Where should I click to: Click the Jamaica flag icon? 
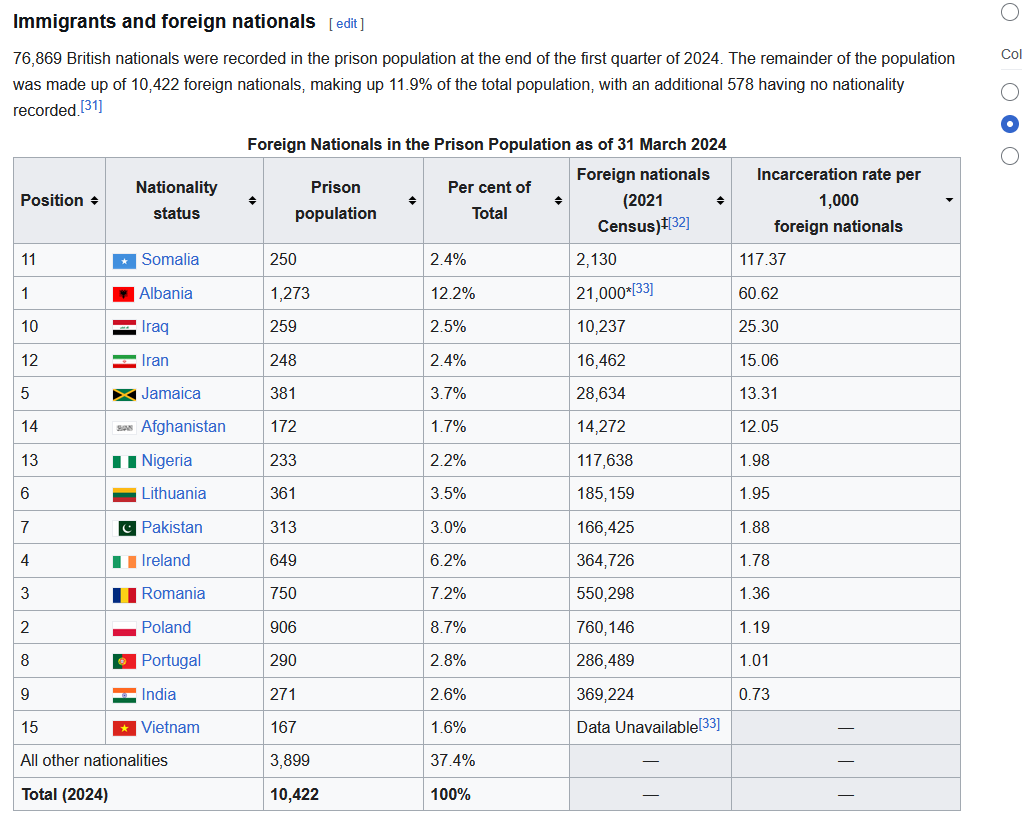tap(124, 395)
